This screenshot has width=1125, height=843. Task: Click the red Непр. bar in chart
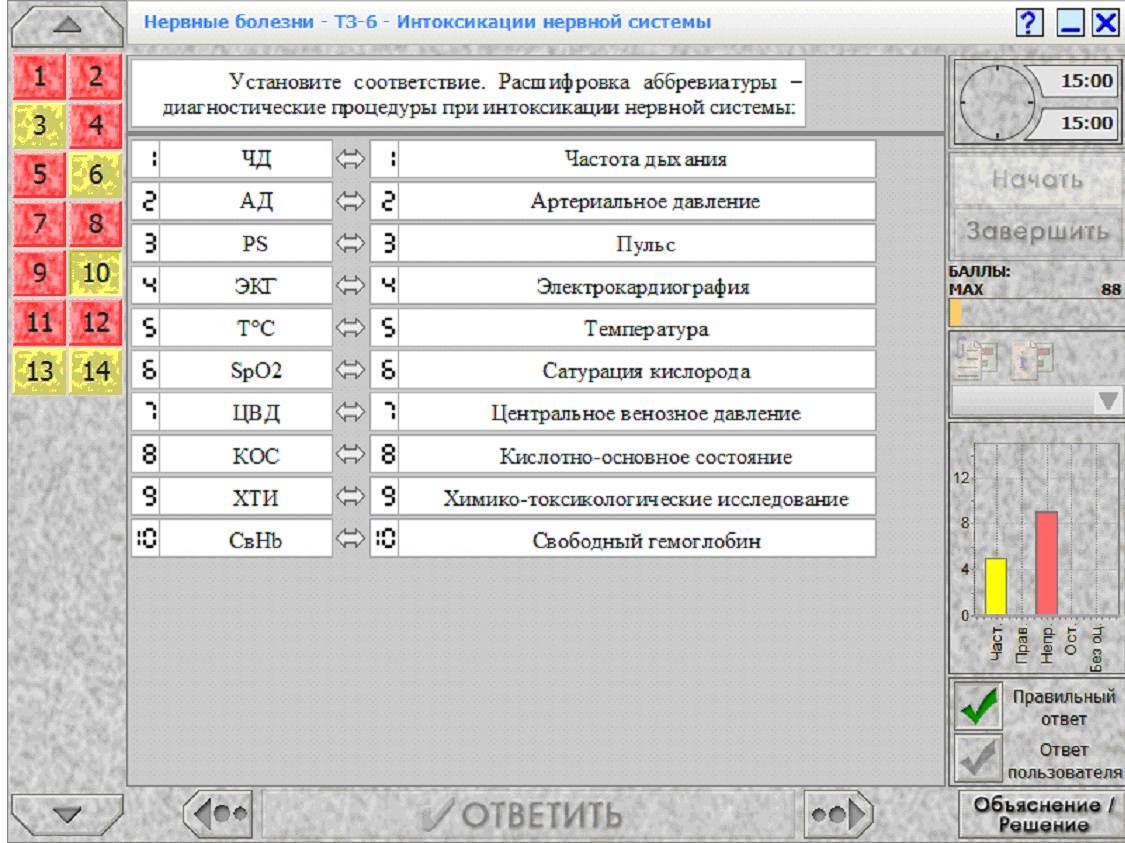point(1047,563)
